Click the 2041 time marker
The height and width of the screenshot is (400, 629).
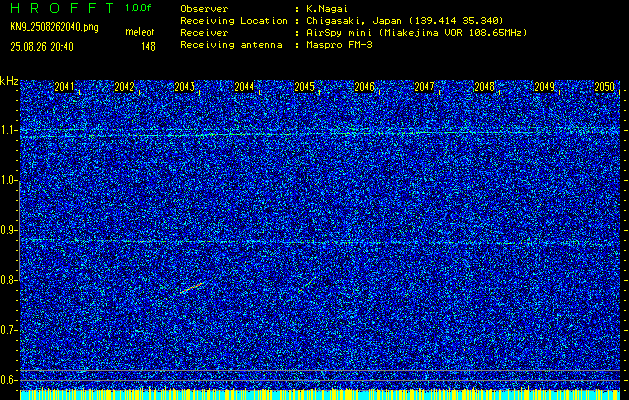tap(64, 87)
